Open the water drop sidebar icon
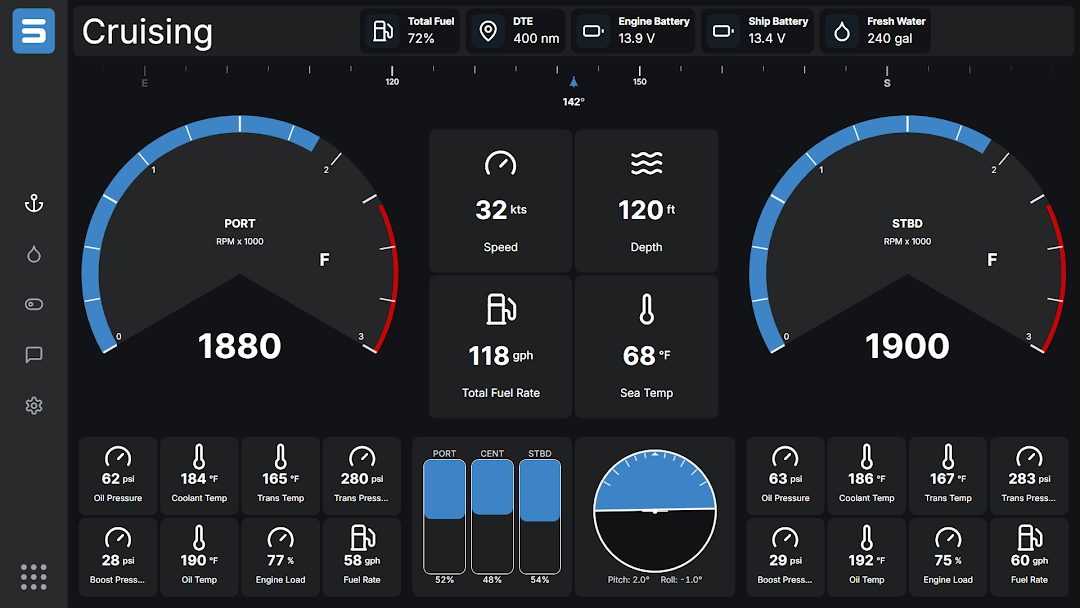 [x=34, y=254]
